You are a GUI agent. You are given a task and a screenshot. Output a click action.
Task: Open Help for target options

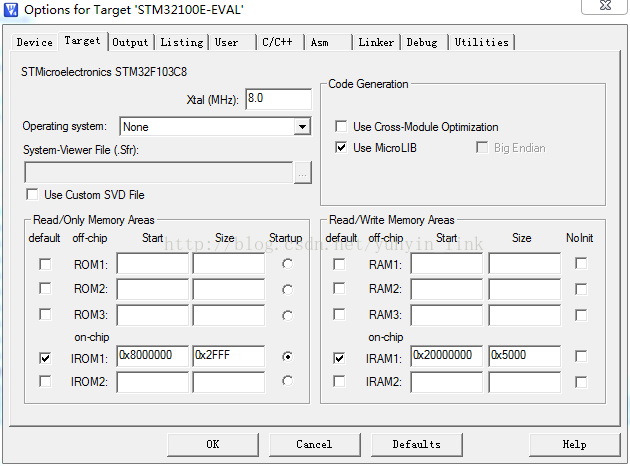pos(575,444)
